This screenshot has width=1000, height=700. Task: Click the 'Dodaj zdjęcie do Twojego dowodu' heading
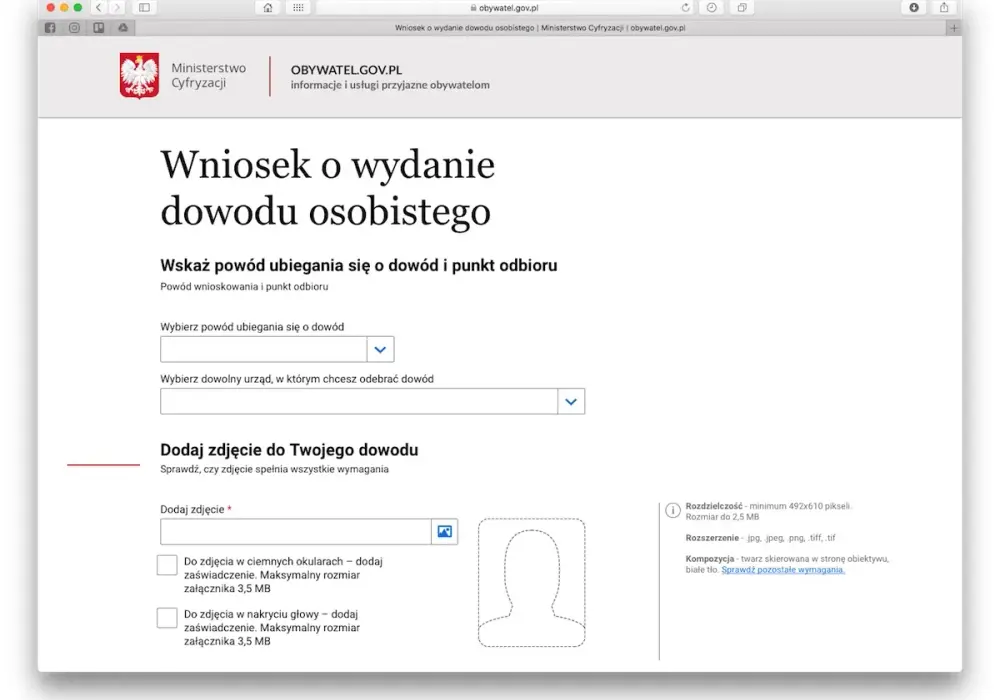tap(289, 450)
